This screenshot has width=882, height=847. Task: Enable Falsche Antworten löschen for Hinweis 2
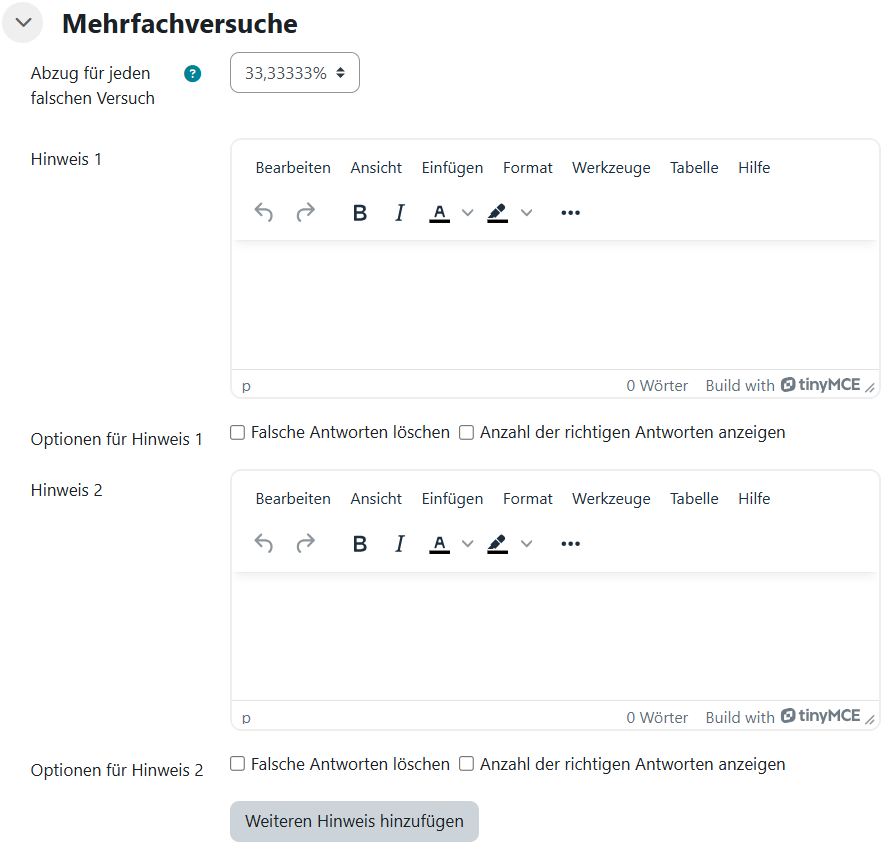[x=238, y=764]
